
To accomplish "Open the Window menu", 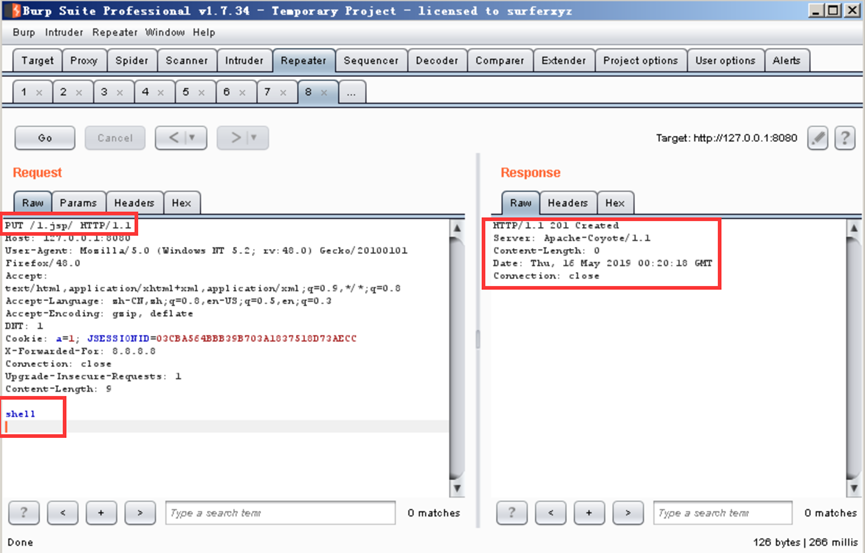I will (x=165, y=33).
